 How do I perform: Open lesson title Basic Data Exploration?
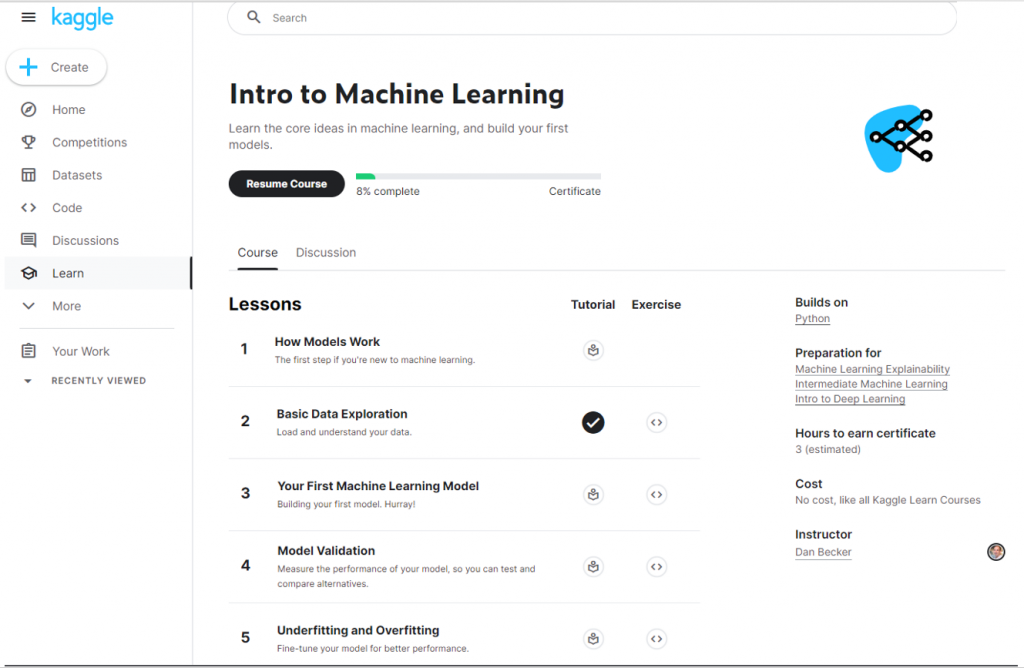click(342, 413)
